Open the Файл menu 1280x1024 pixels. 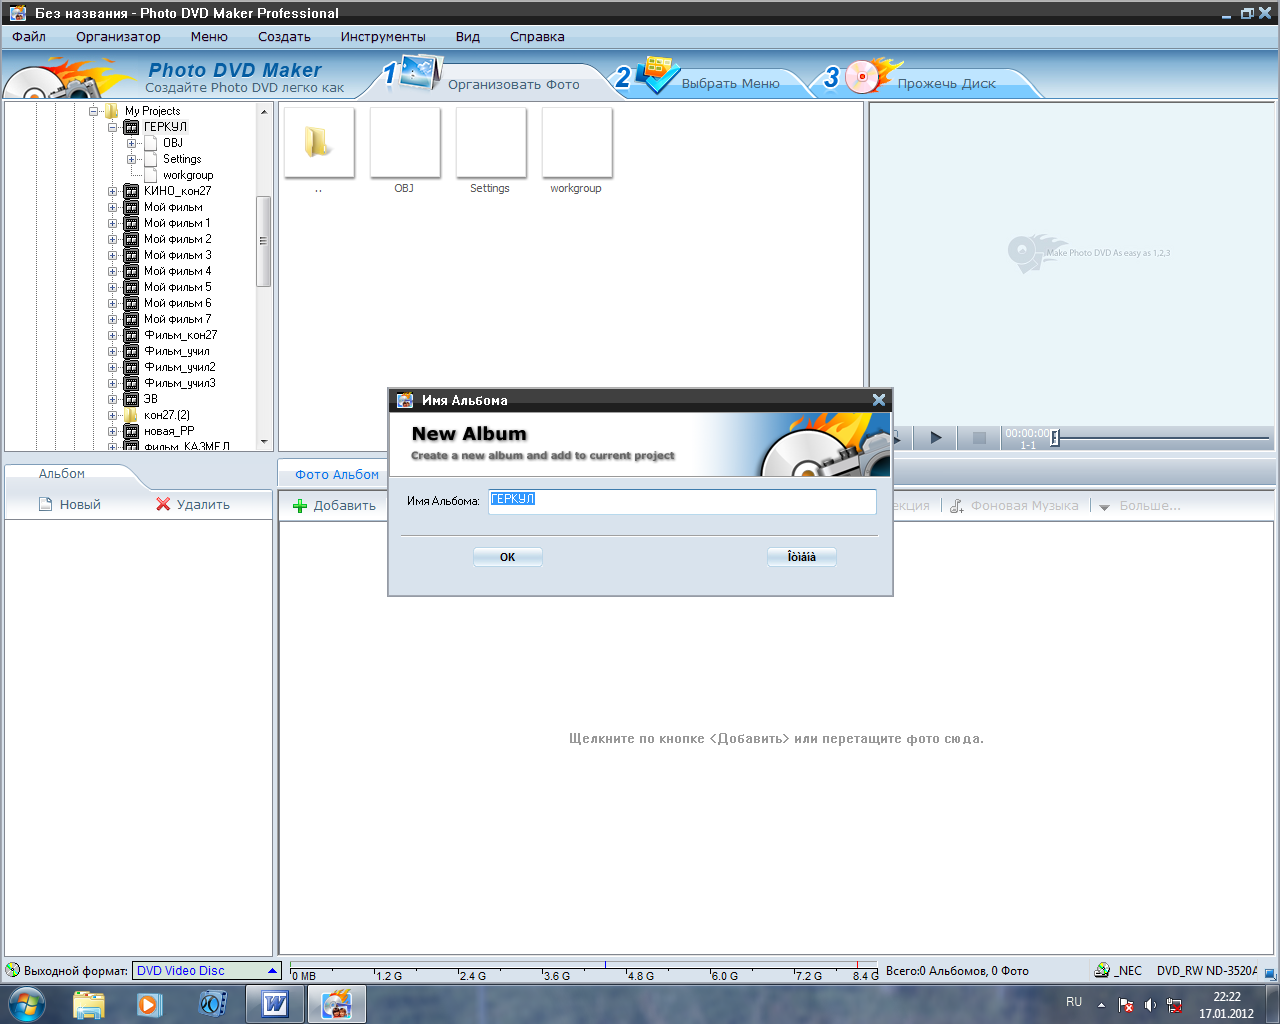(x=29, y=37)
